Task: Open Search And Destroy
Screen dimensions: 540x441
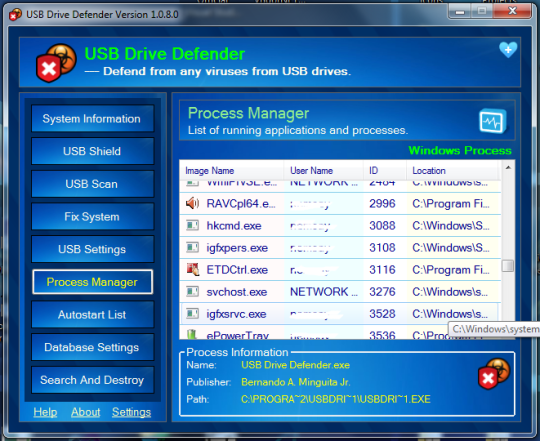Action: click(x=93, y=380)
